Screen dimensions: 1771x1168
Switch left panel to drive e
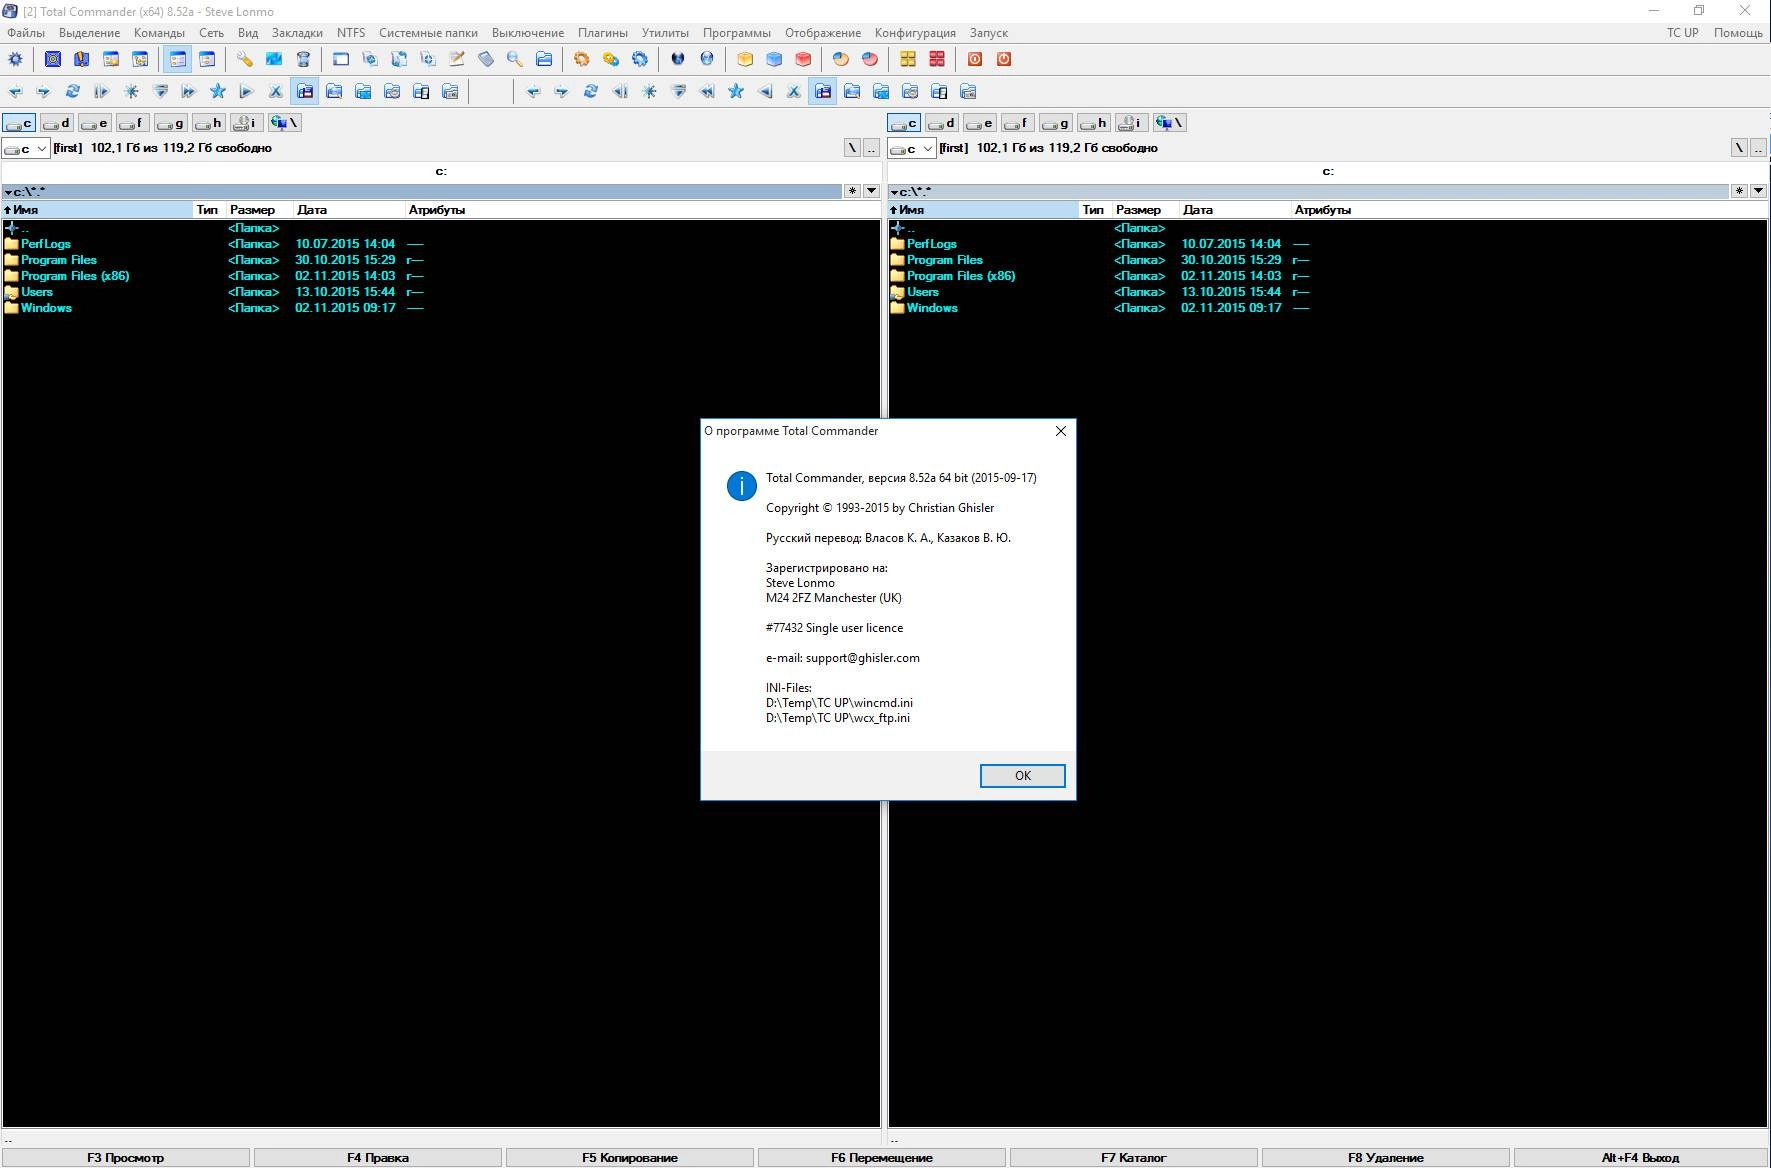[95, 123]
